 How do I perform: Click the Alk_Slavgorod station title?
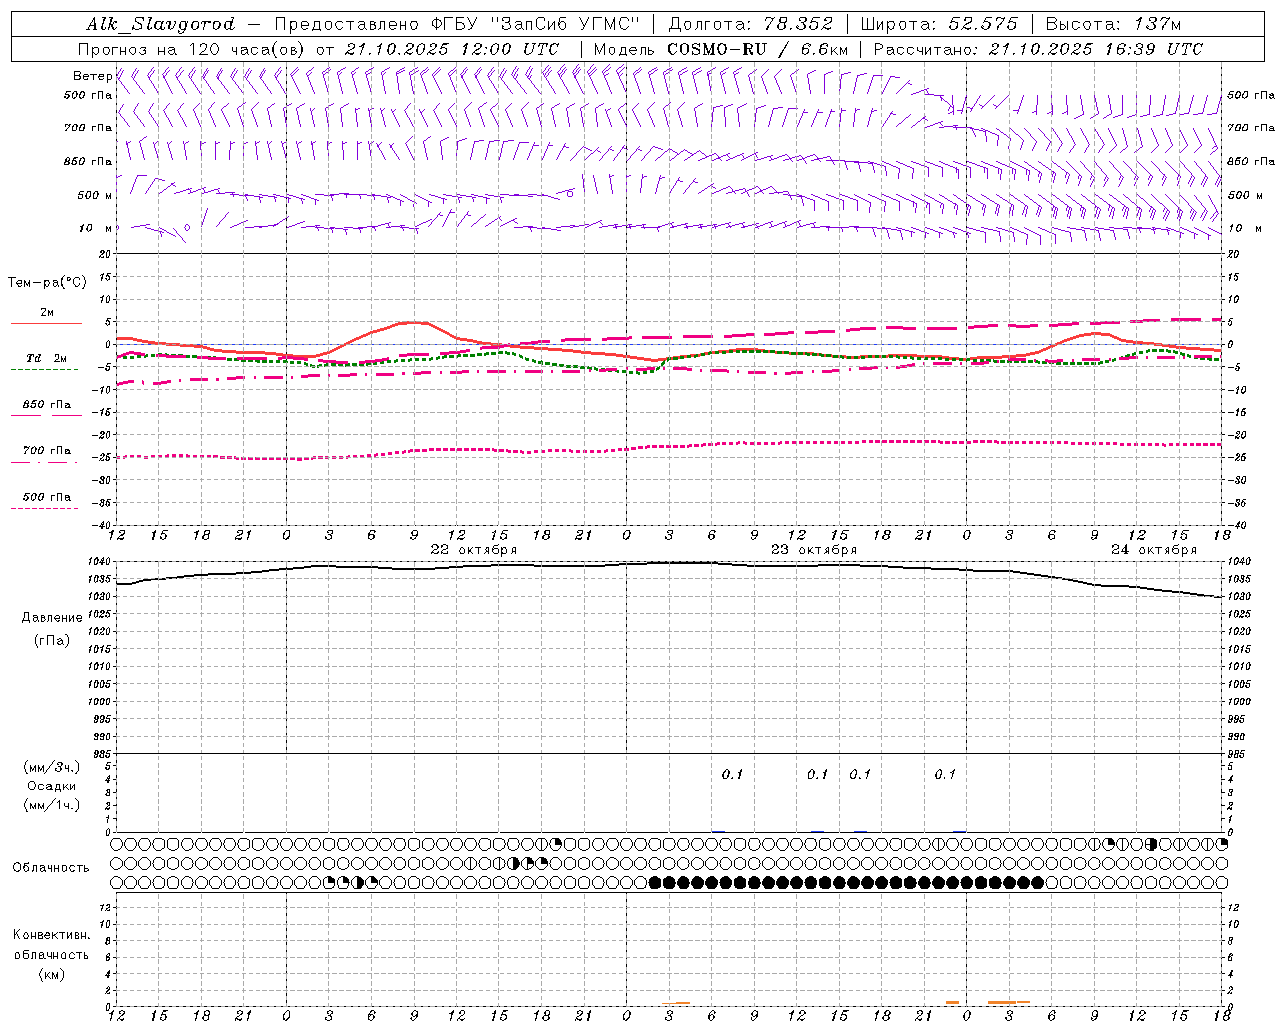[x=161, y=24]
